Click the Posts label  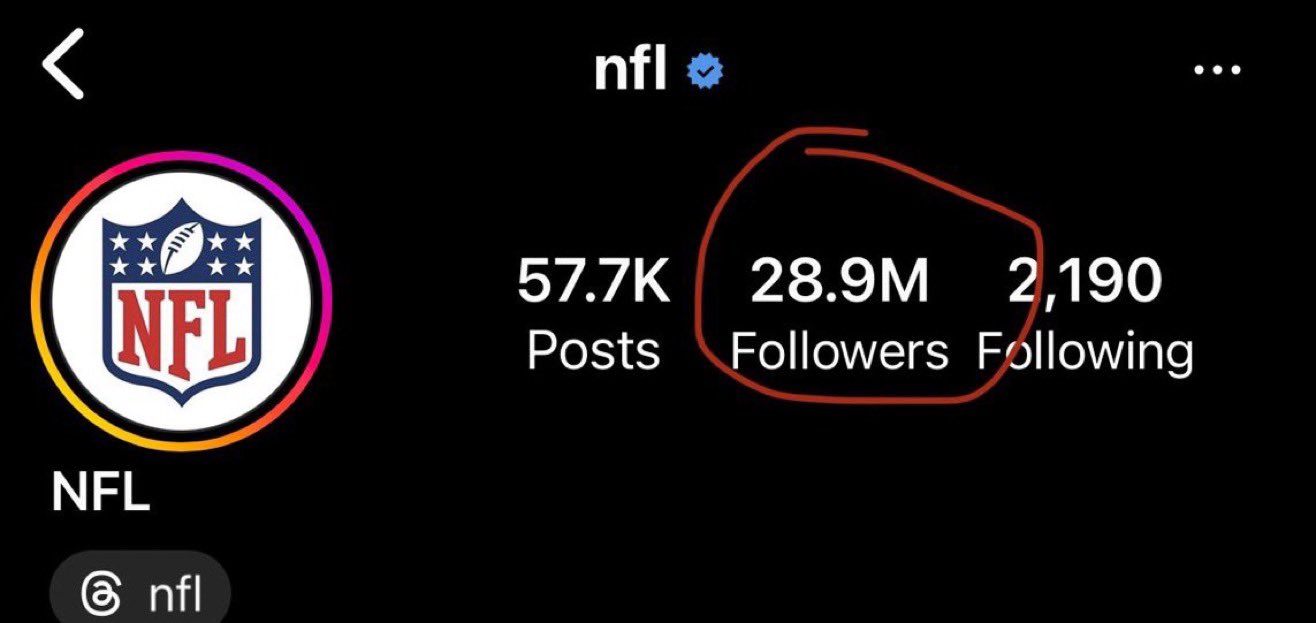click(594, 352)
